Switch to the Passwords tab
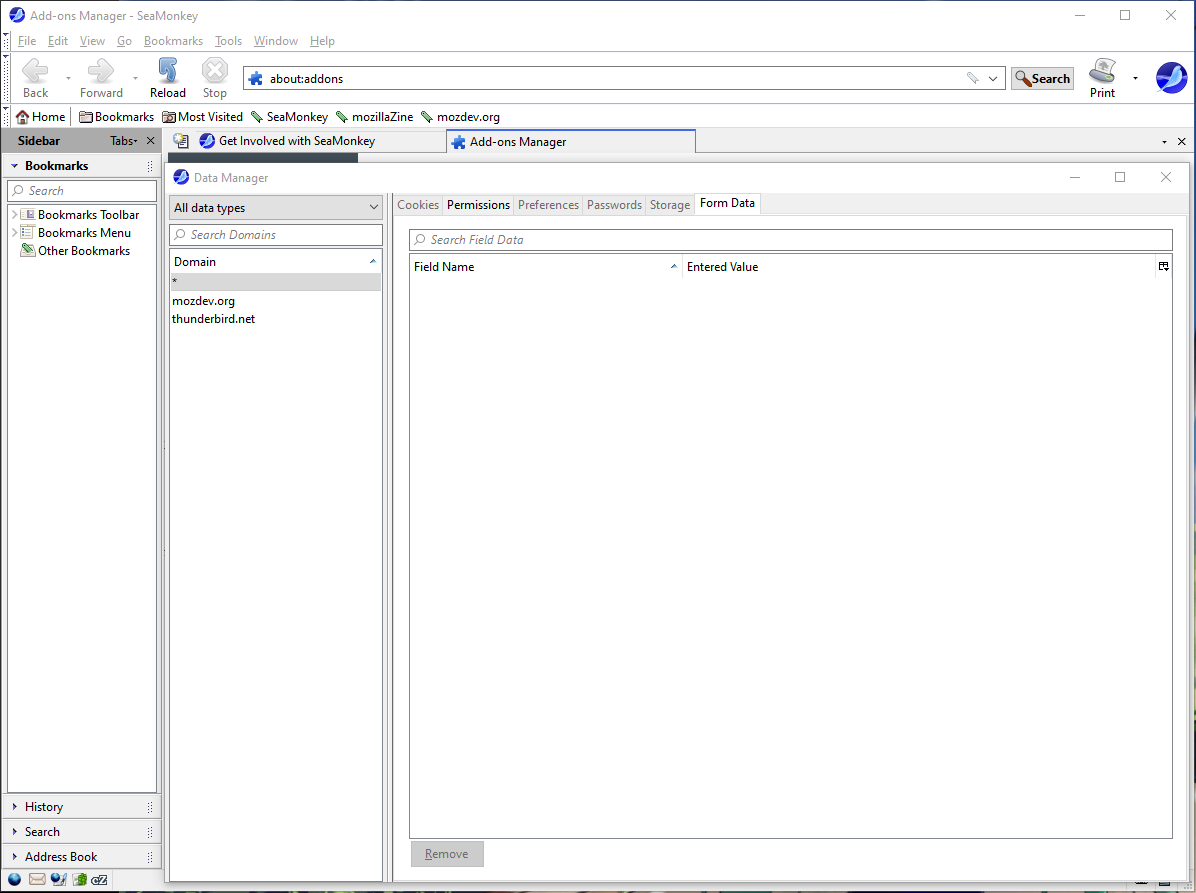1196x893 pixels. pos(613,204)
